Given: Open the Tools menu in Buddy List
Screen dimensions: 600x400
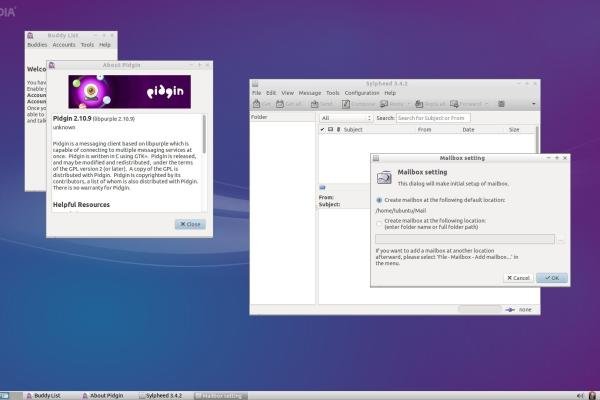Looking at the screenshot, I should (87, 45).
